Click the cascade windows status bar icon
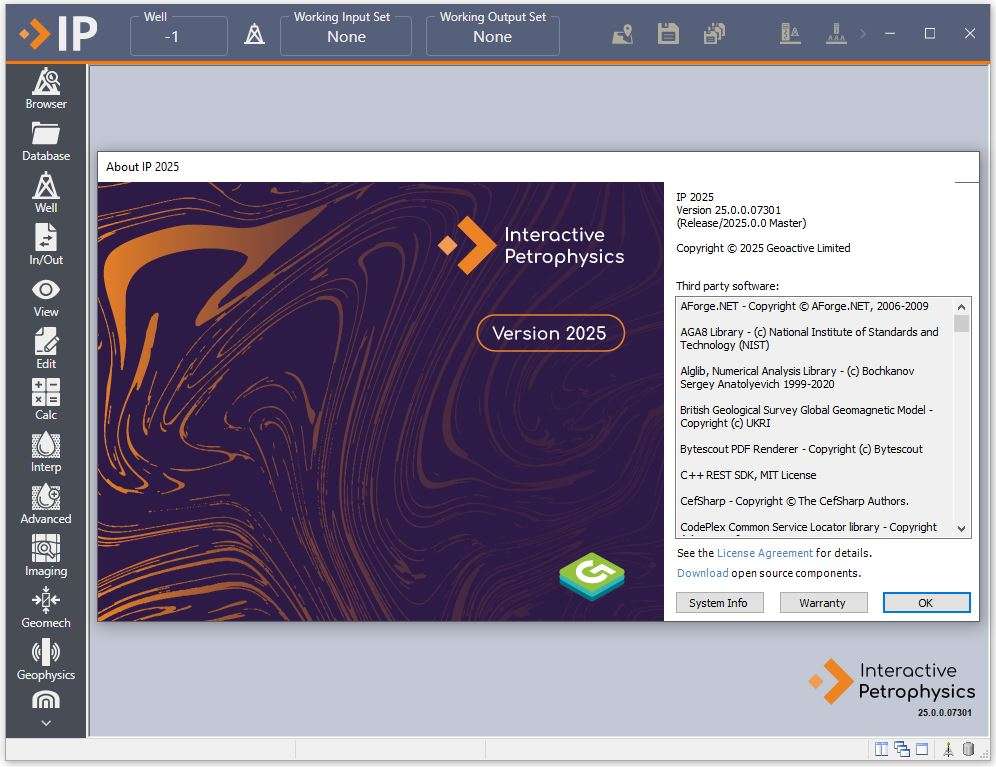 pyautogui.click(x=902, y=749)
